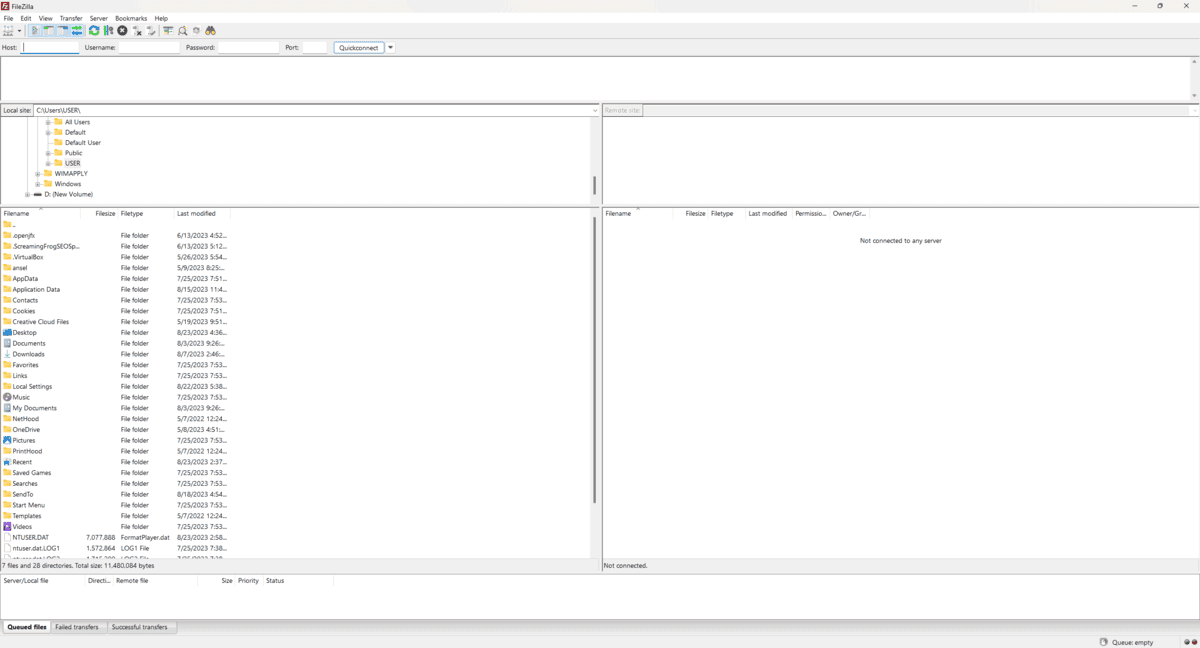Toggle remote directory tree display
Image resolution: width=1200 pixels, height=648 pixels.
point(63,31)
